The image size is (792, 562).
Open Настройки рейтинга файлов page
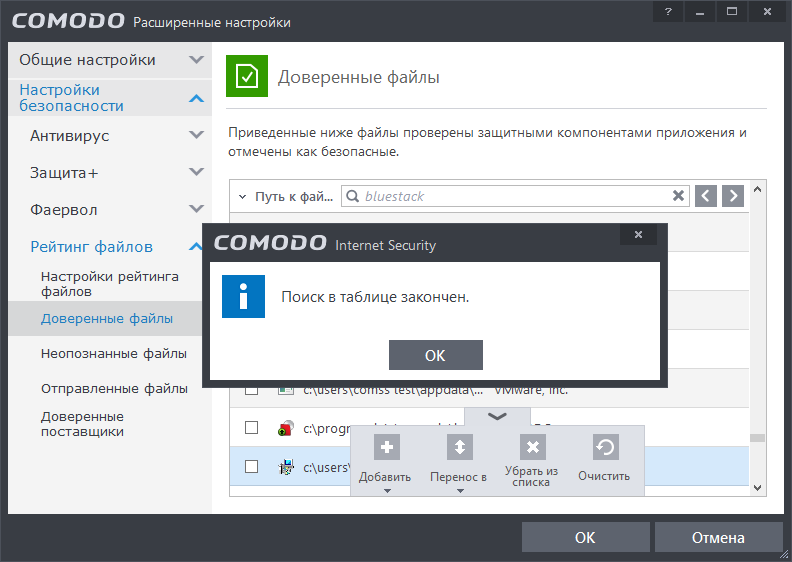pos(110,284)
